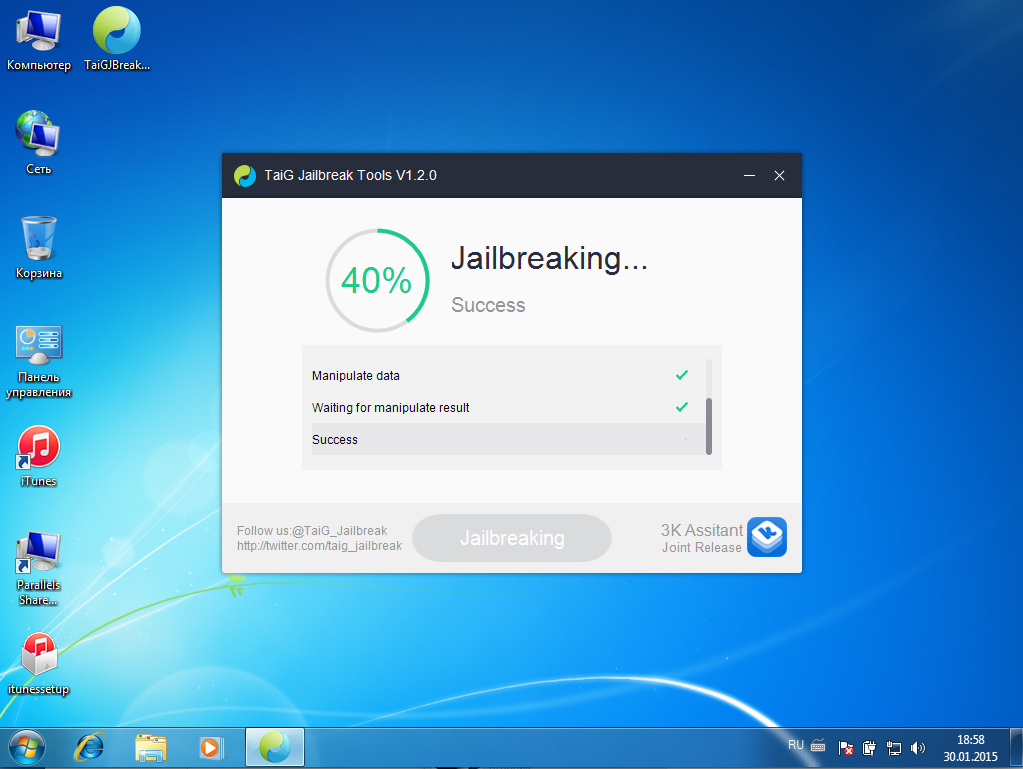Click the 3K Assistant app icon
Viewport: 1023px width, 769px height.
pyautogui.click(x=767, y=537)
